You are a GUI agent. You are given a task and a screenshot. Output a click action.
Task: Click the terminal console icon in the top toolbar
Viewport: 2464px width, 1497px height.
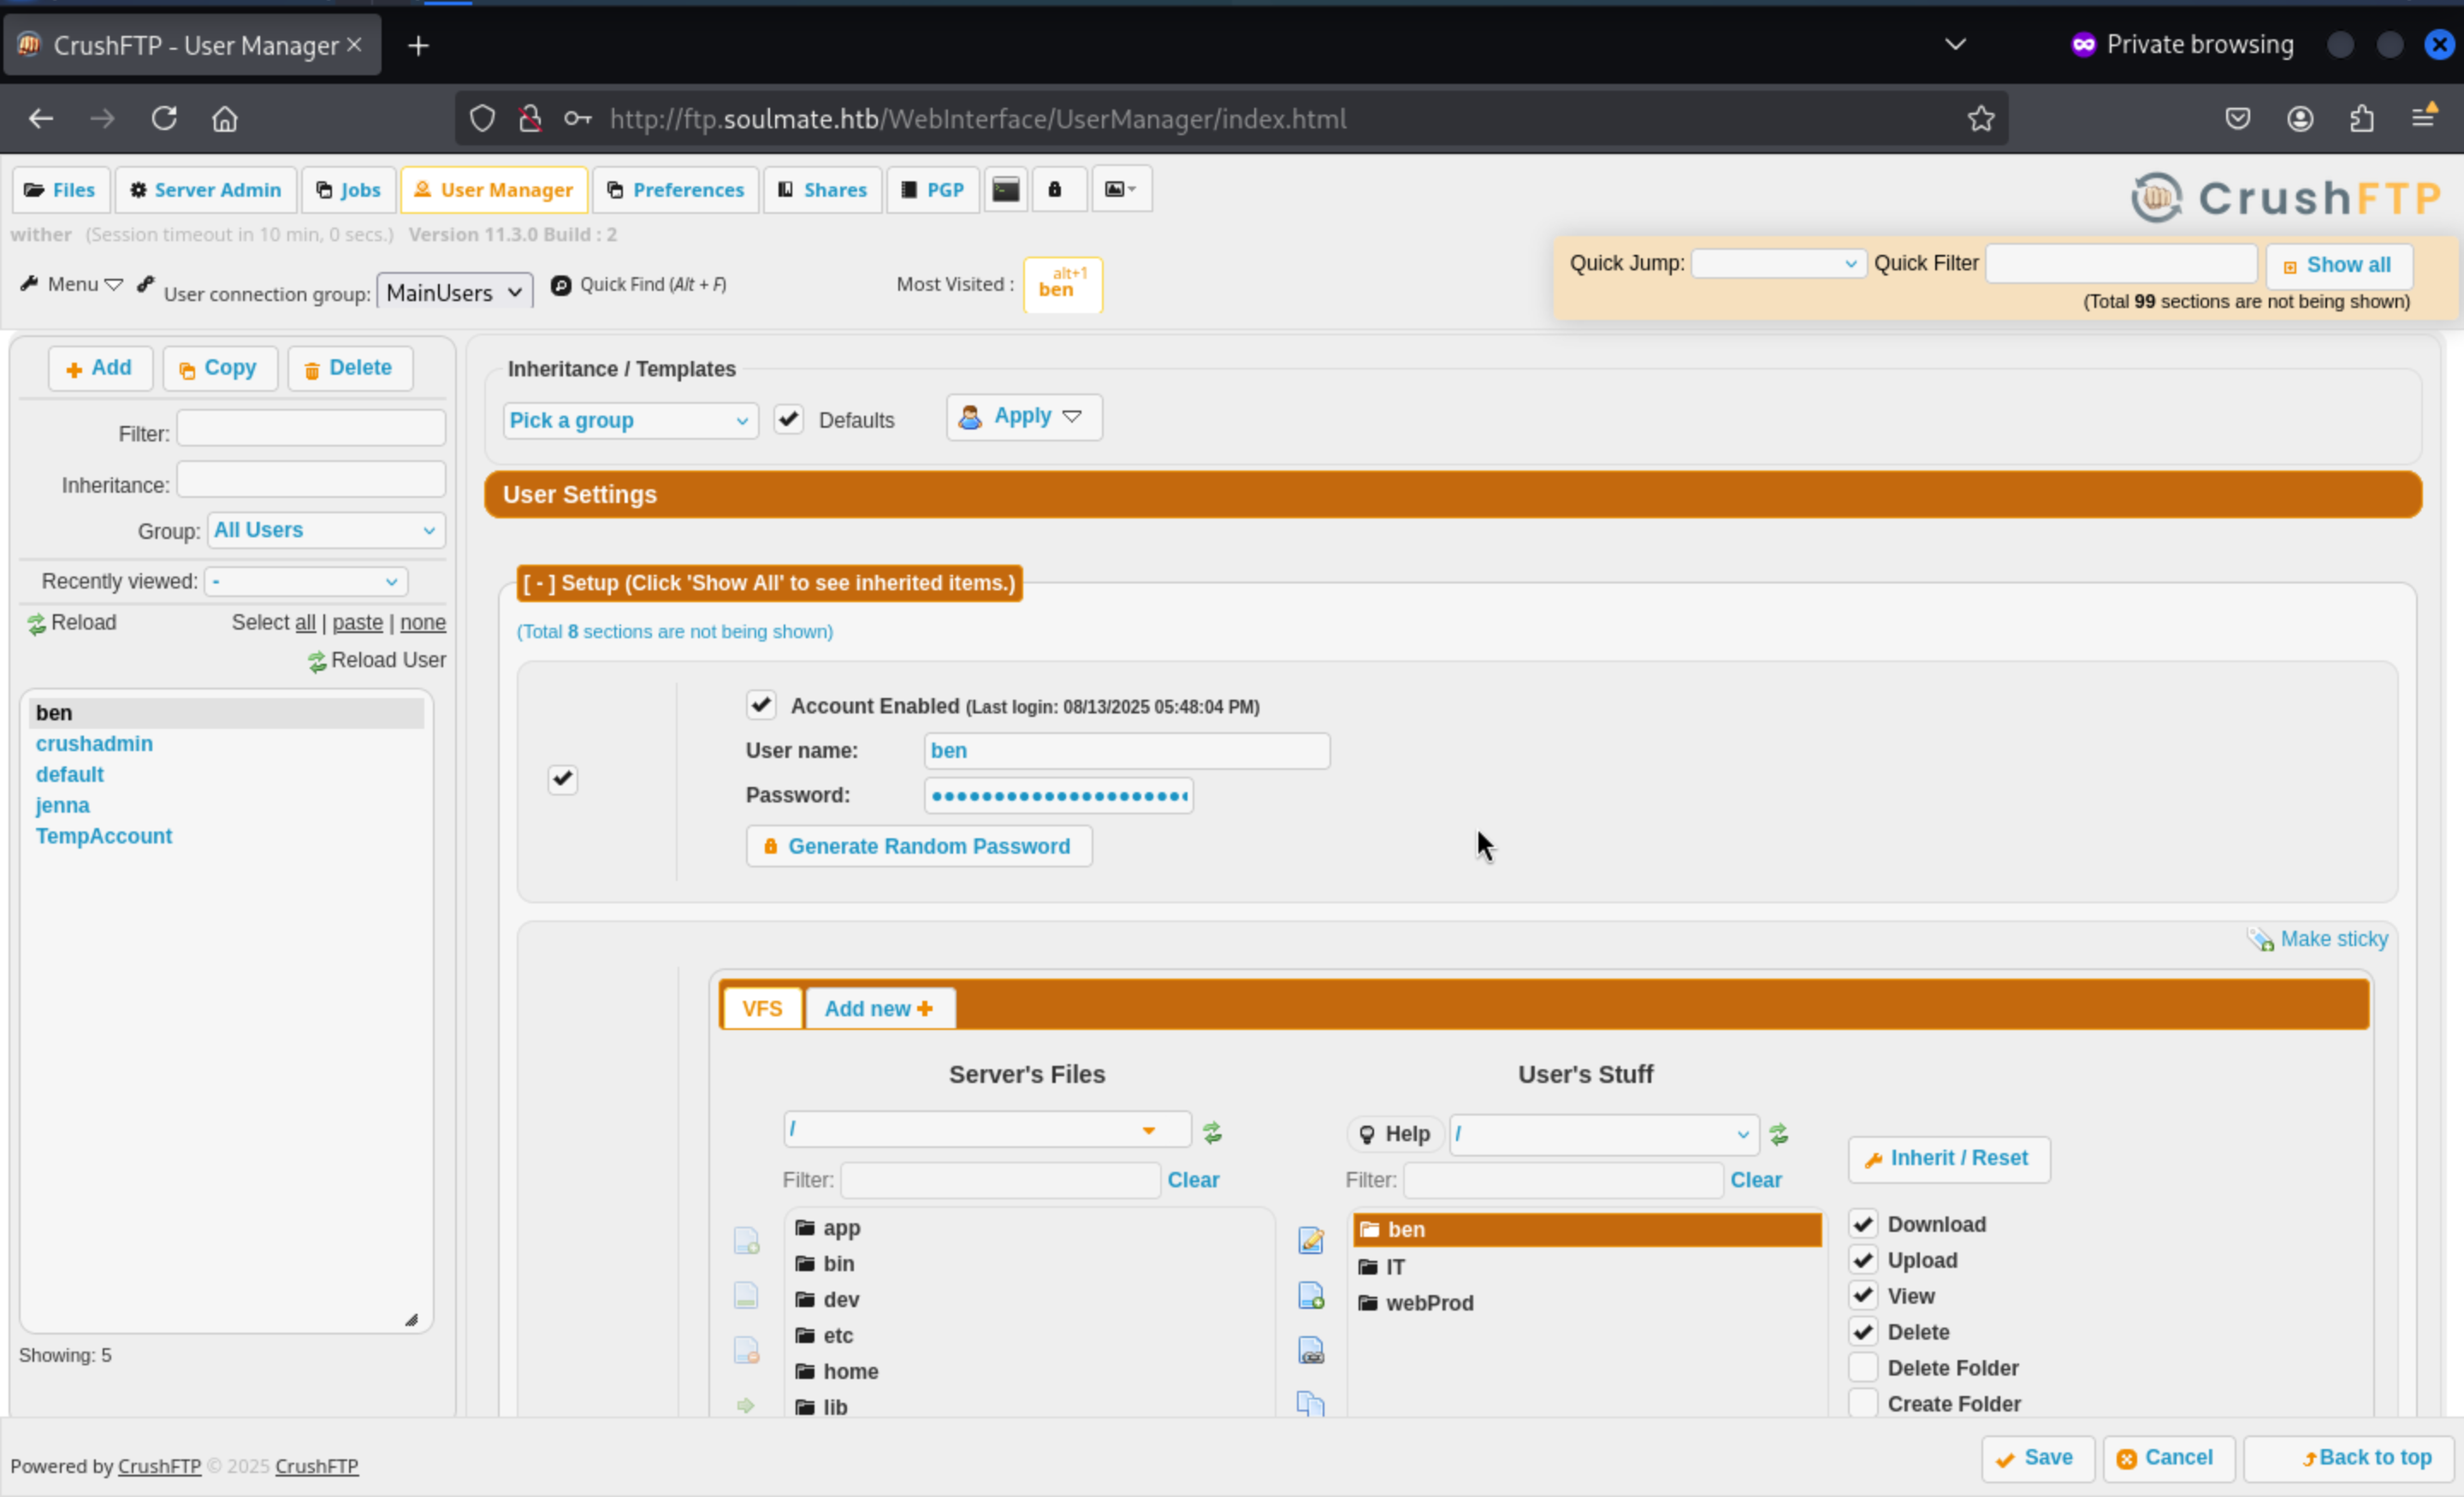coord(1005,189)
